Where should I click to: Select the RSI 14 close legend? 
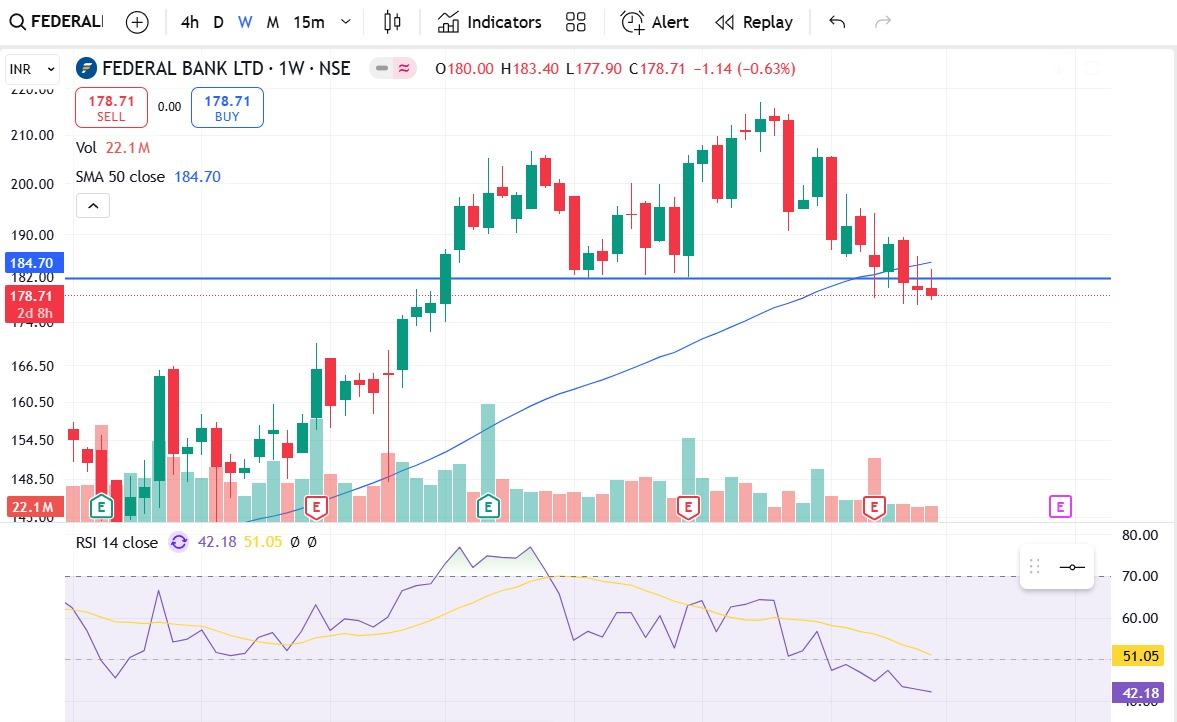pyautogui.click(x=117, y=542)
